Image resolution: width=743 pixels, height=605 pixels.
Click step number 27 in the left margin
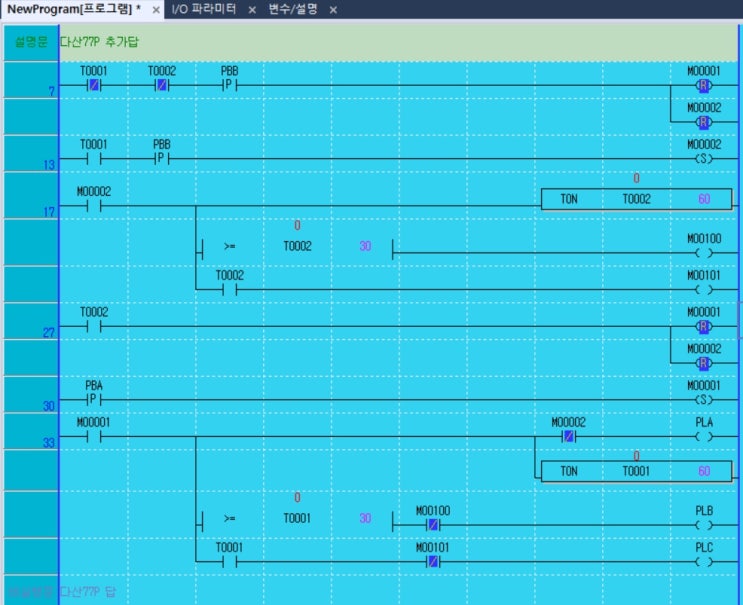pos(49,333)
